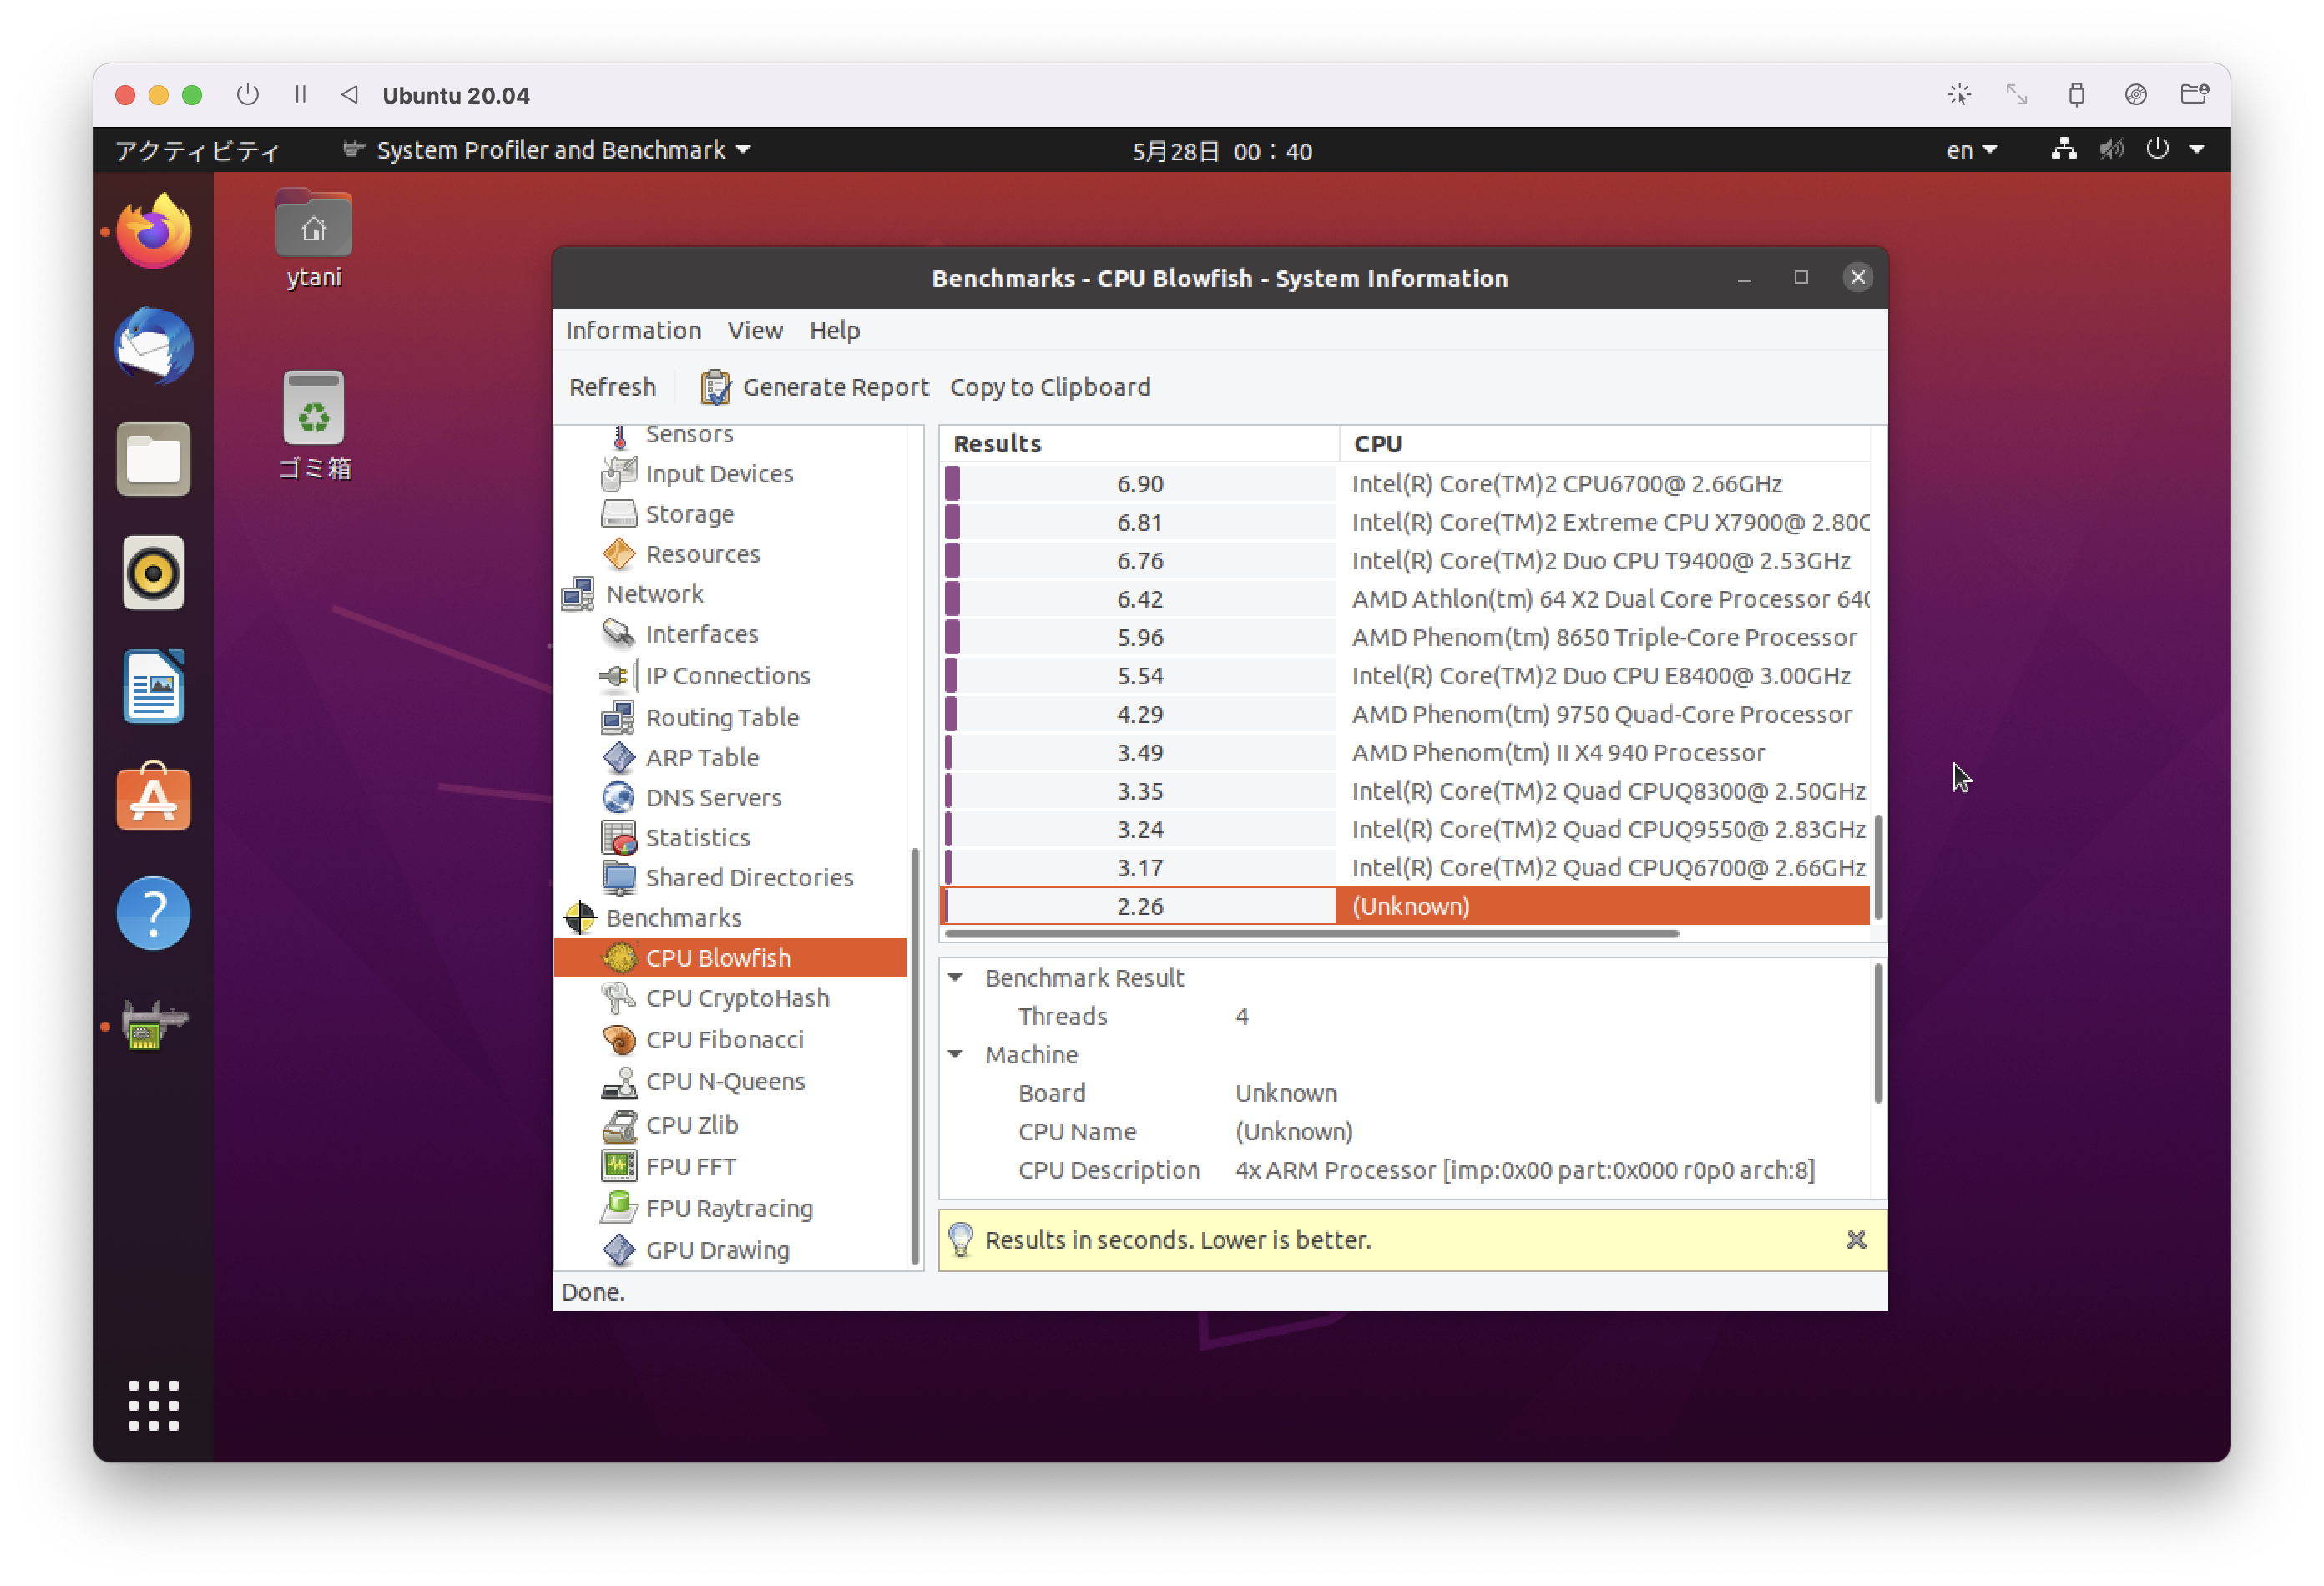Viewport: 2324px width, 1586px height.
Task: Open the GPU Drawing benchmark
Action: click(717, 1250)
